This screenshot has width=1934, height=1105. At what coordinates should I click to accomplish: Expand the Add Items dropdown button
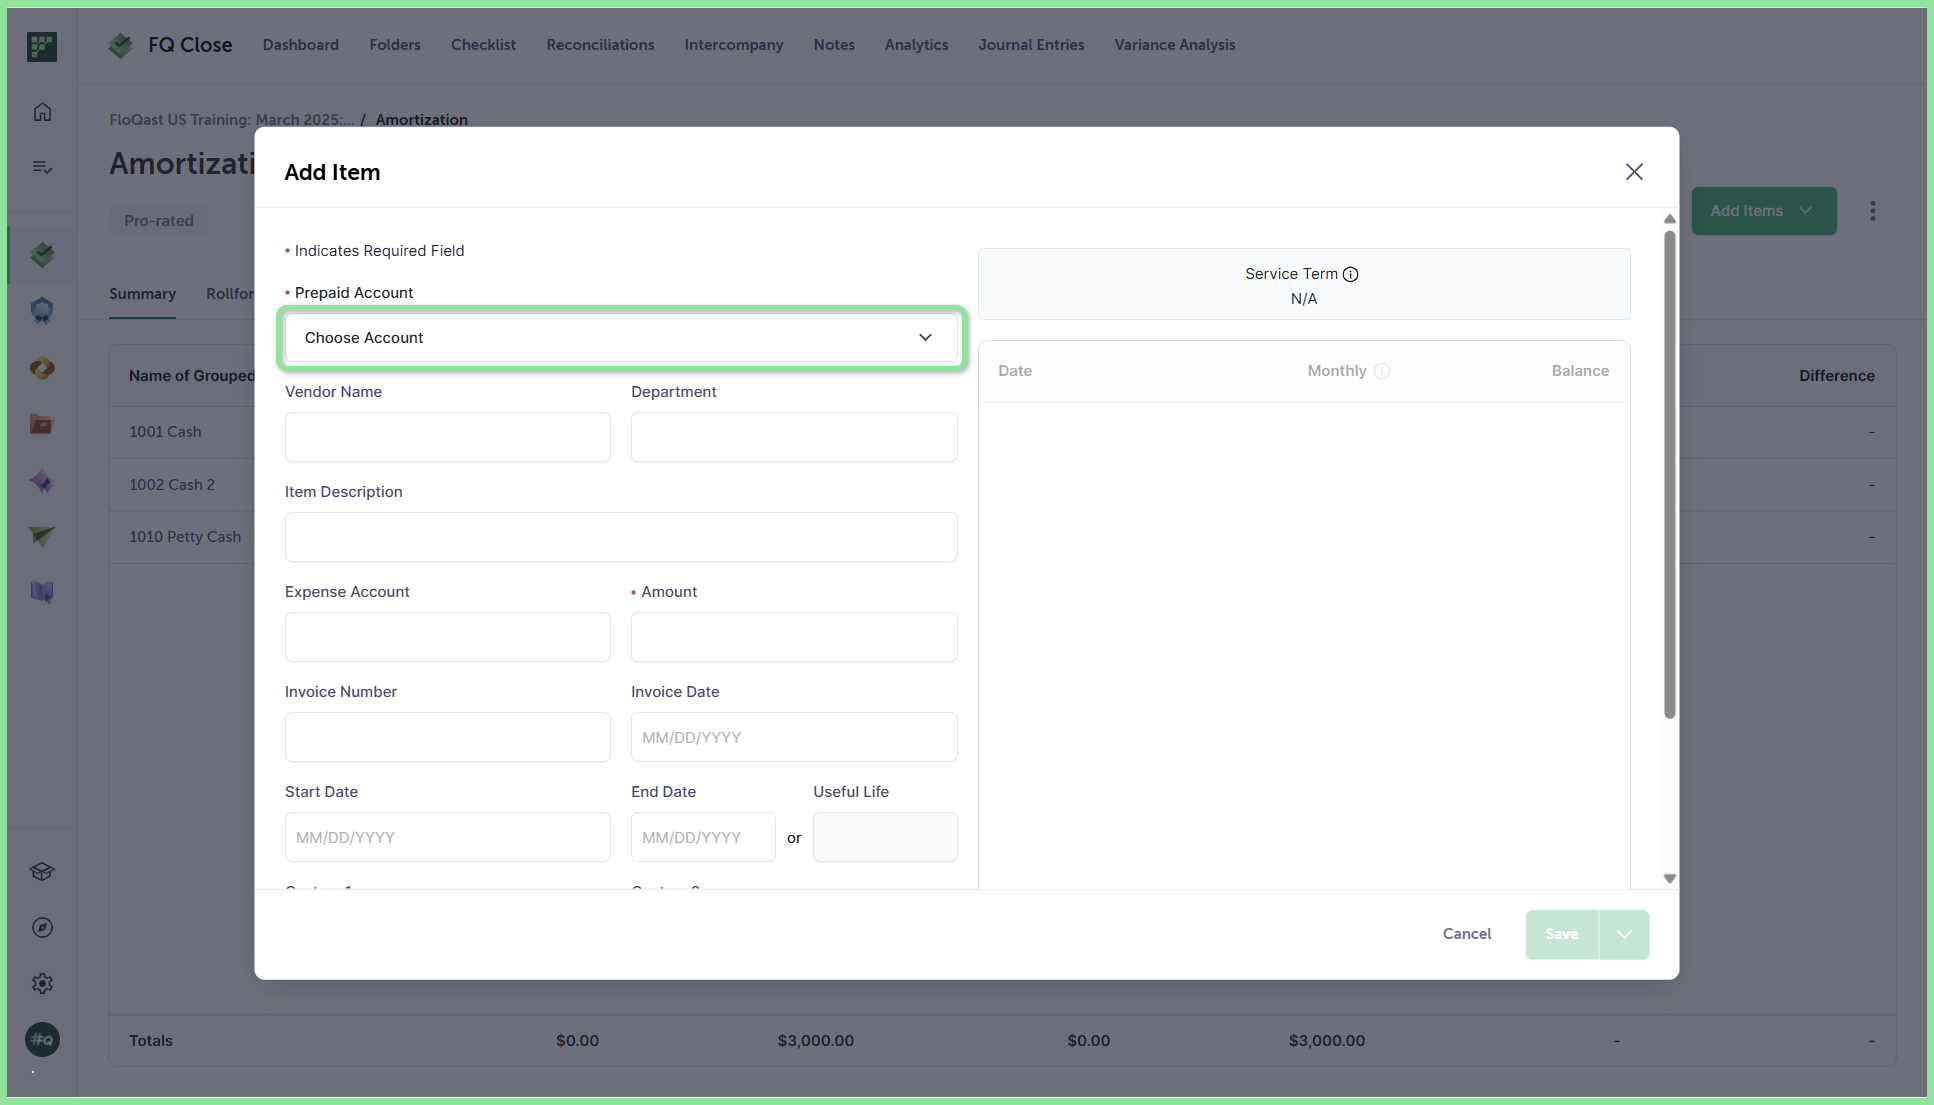pos(1764,211)
